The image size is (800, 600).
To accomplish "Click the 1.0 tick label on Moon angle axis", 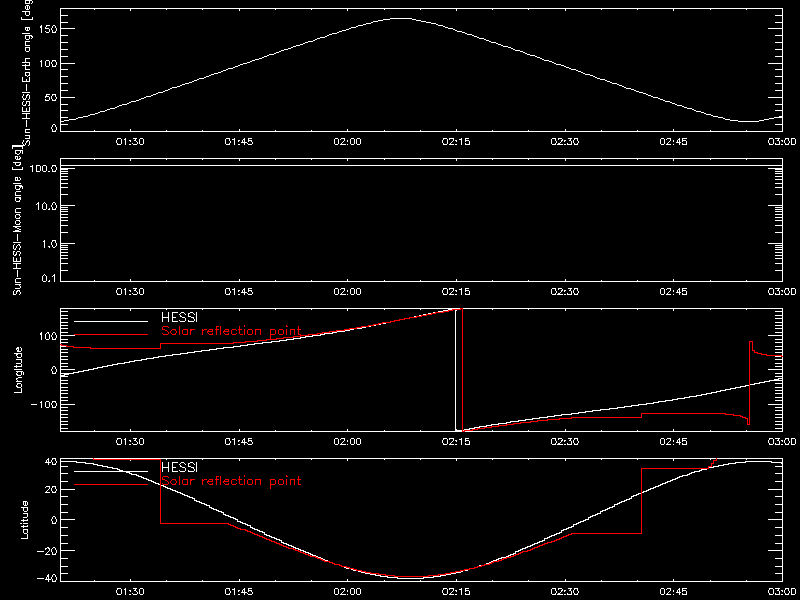I will (x=49, y=243).
